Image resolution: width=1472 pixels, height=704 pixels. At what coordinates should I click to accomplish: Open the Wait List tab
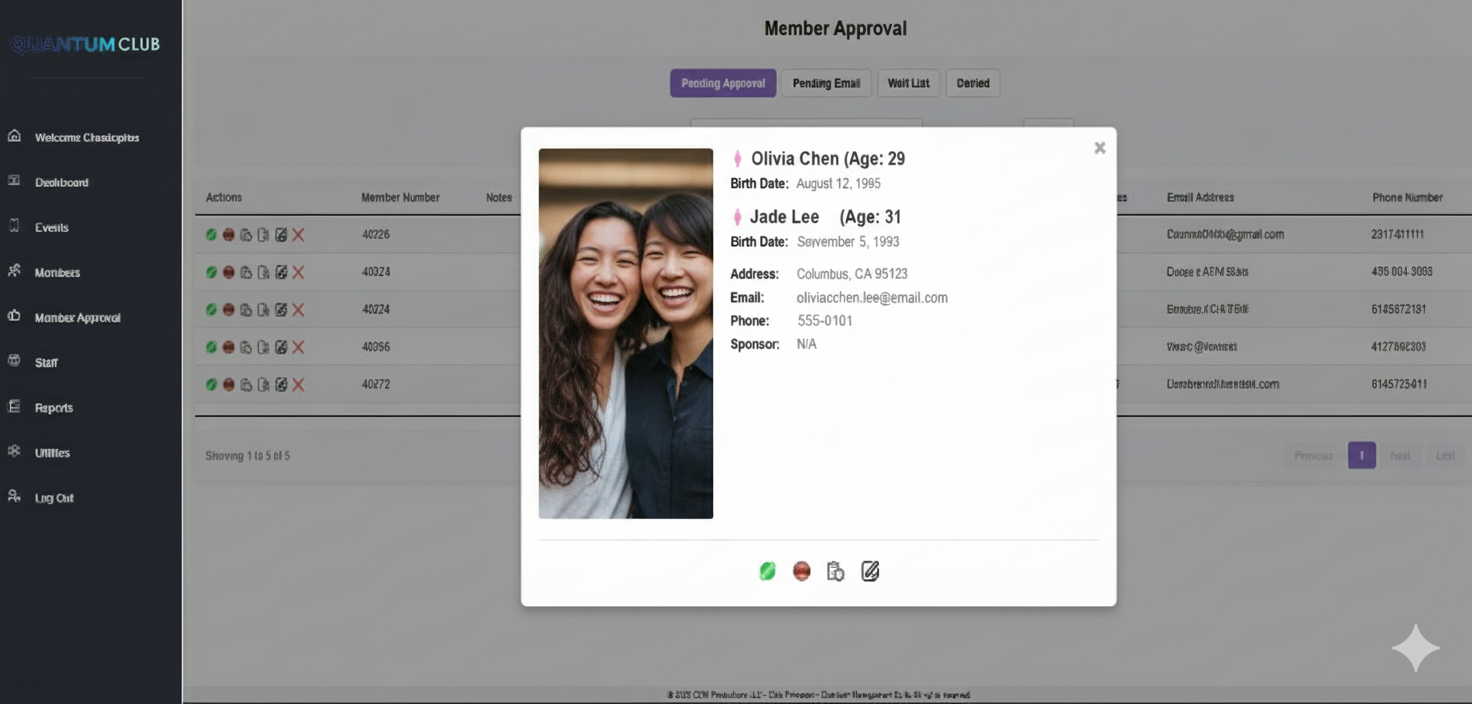point(908,83)
